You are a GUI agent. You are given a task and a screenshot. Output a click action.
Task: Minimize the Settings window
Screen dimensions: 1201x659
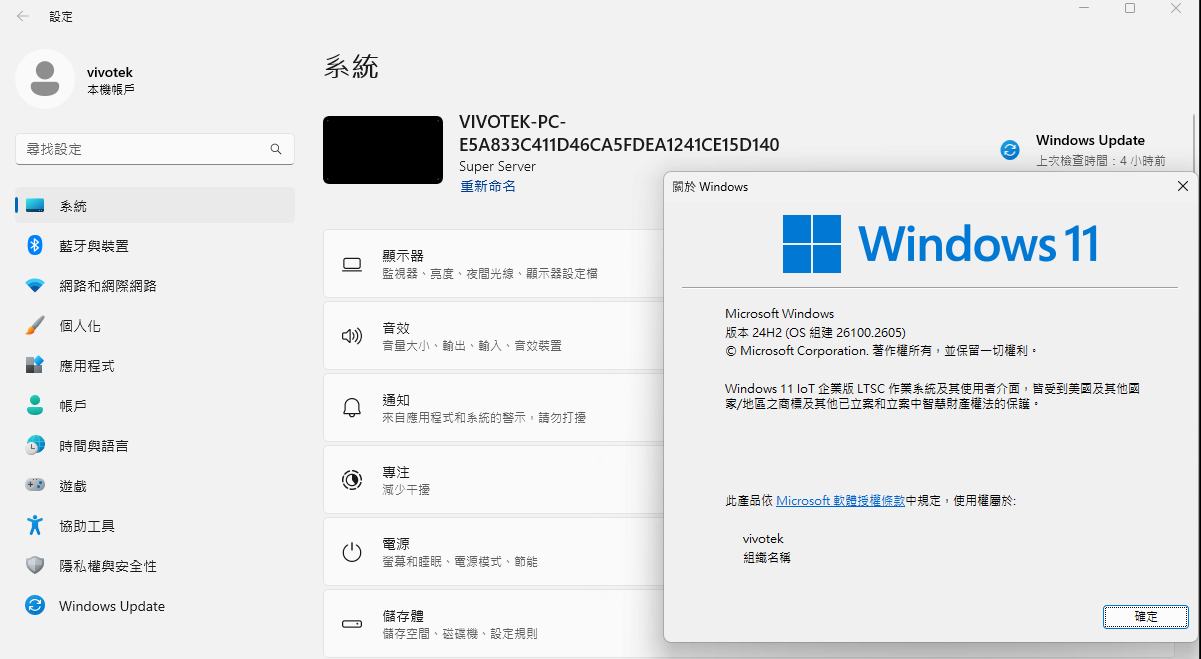point(1084,8)
